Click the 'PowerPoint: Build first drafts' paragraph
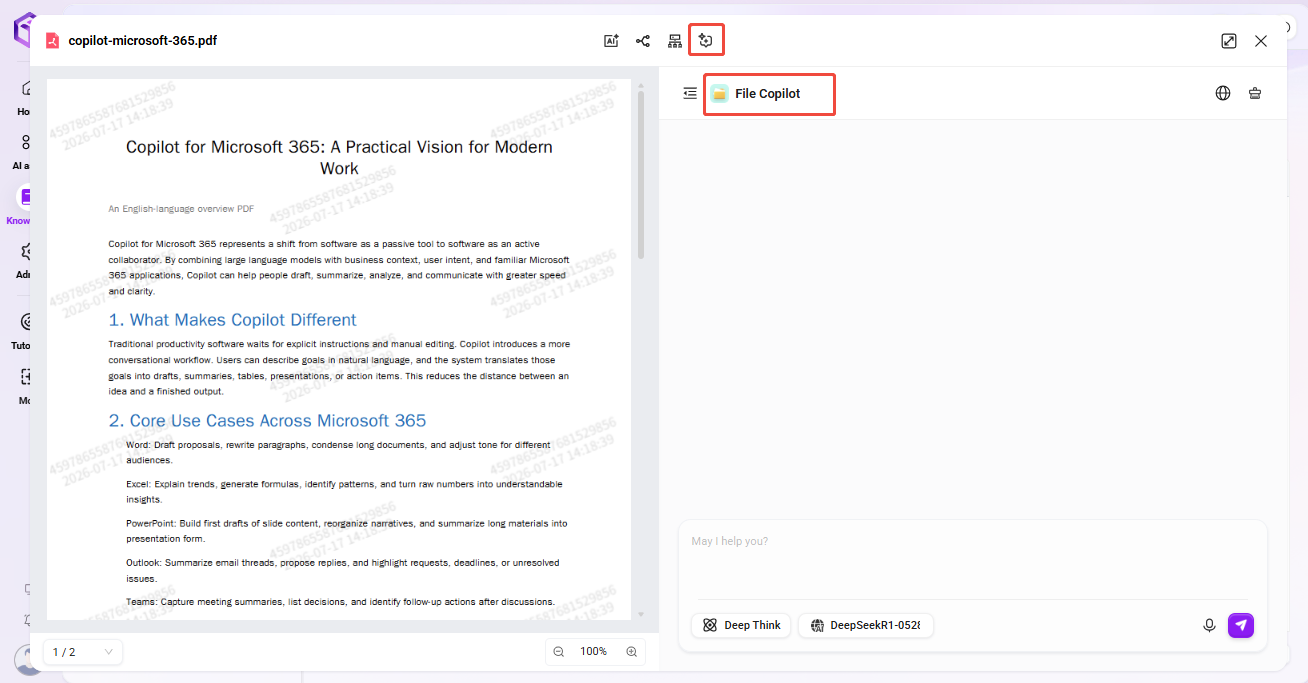This screenshot has width=1308, height=683. (346, 531)
